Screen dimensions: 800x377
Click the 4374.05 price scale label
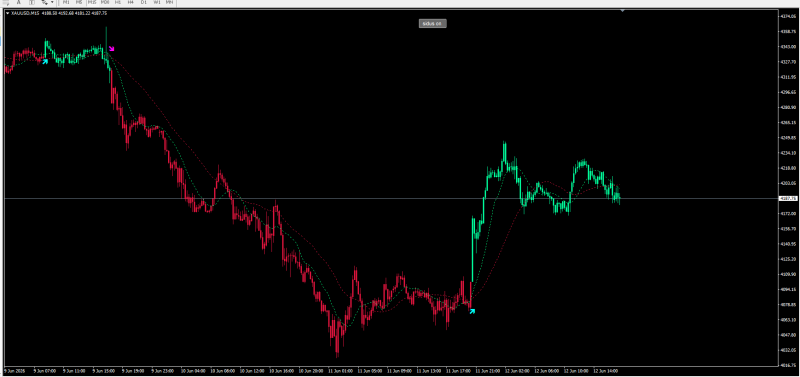[788, 16]
